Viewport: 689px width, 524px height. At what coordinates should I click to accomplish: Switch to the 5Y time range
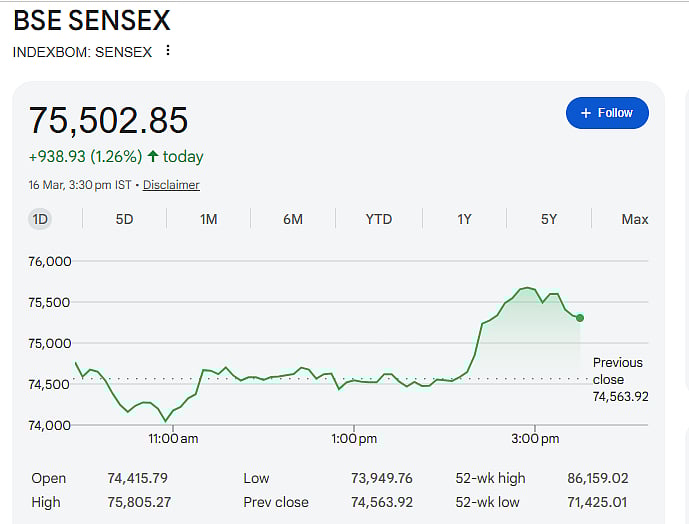(549, 219)
